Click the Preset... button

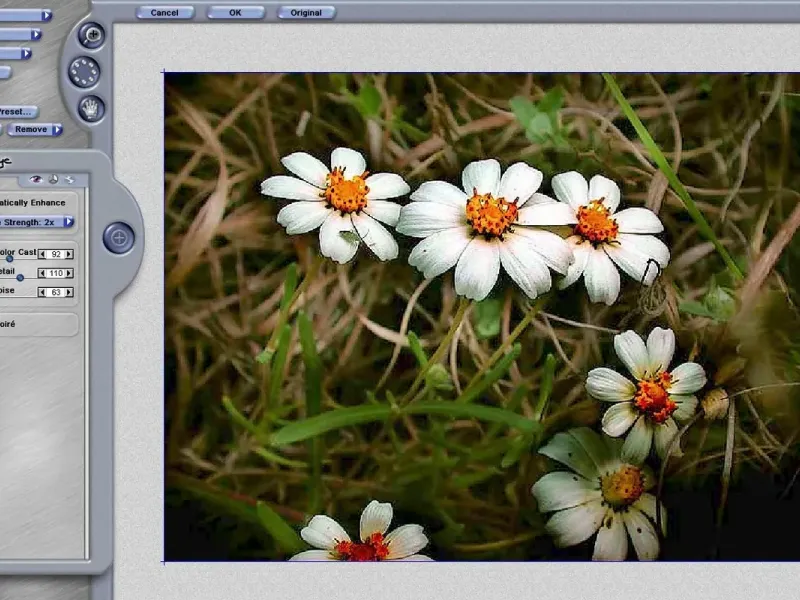click(19, 111)
